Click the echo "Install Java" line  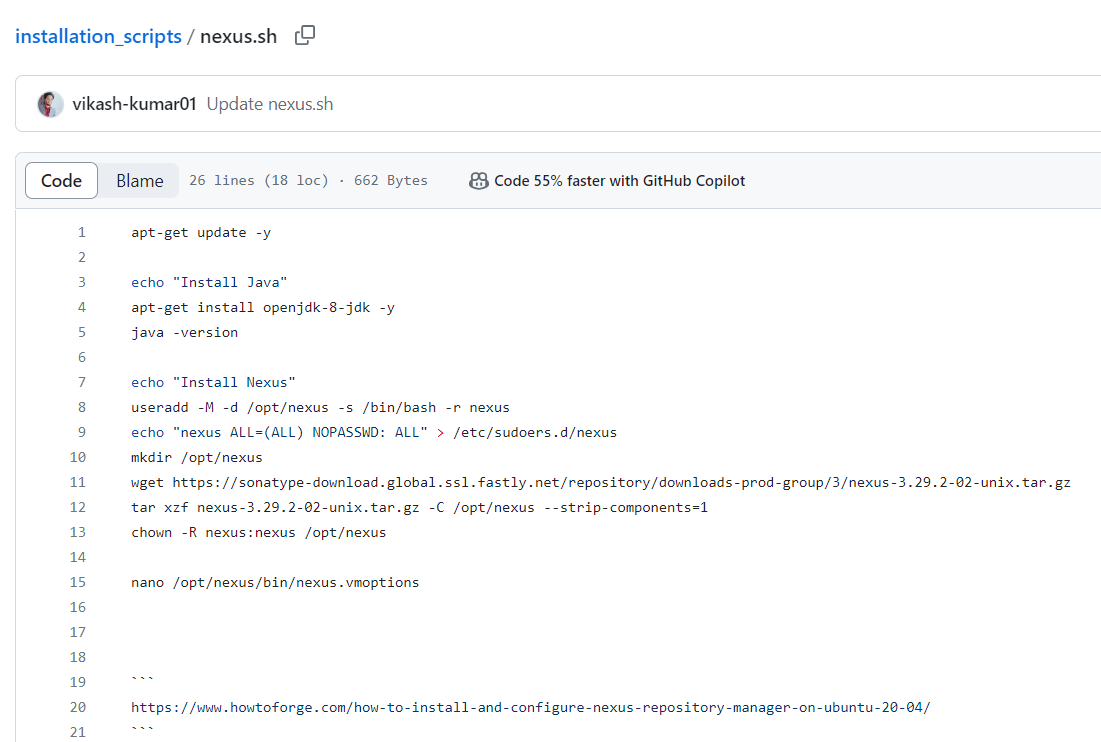209,282
